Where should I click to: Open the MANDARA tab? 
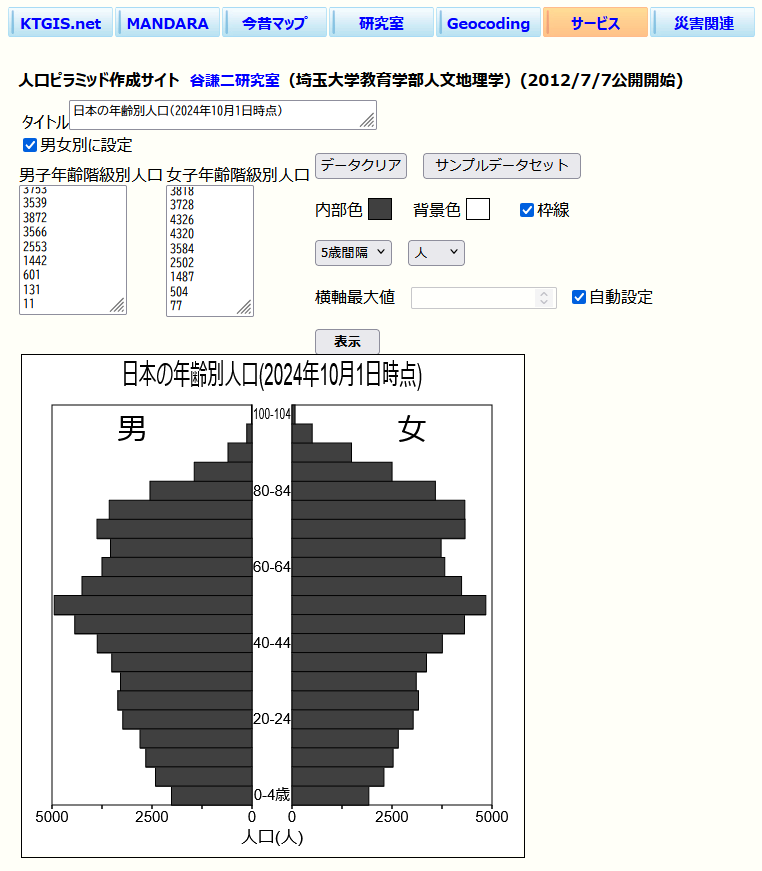tap(168, 23)
